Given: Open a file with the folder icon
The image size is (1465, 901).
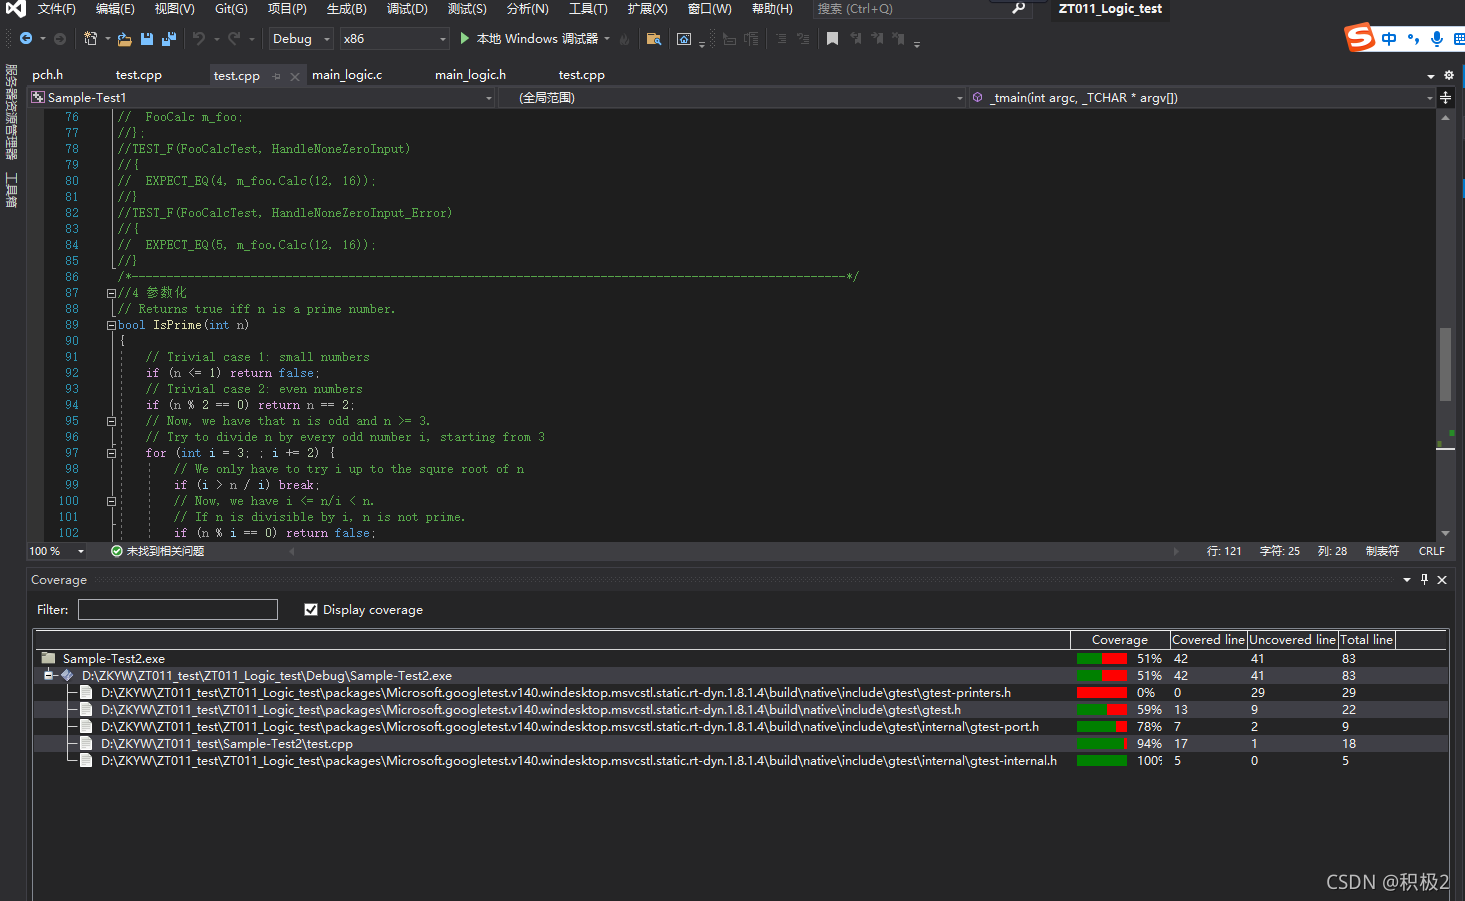Looking at the screenshot, I should [x=124, y=38].
